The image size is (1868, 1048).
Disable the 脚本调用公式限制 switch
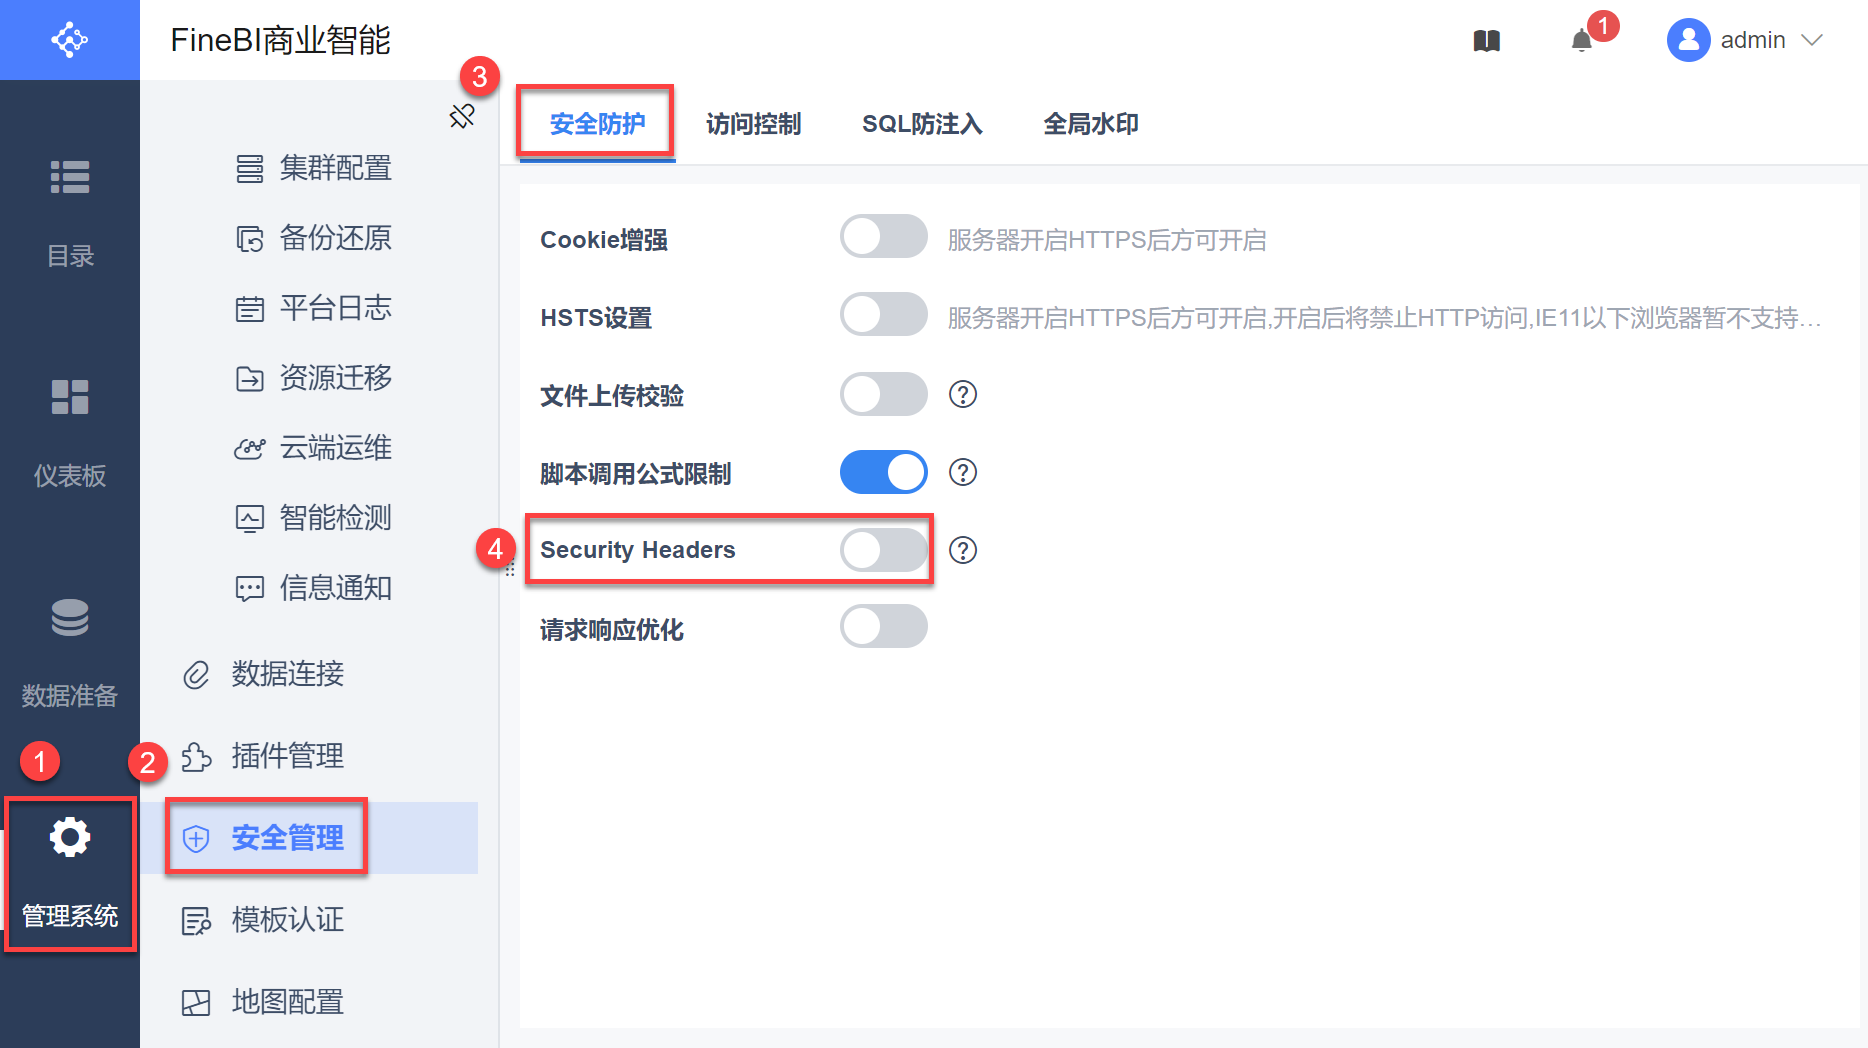[883, 472]
